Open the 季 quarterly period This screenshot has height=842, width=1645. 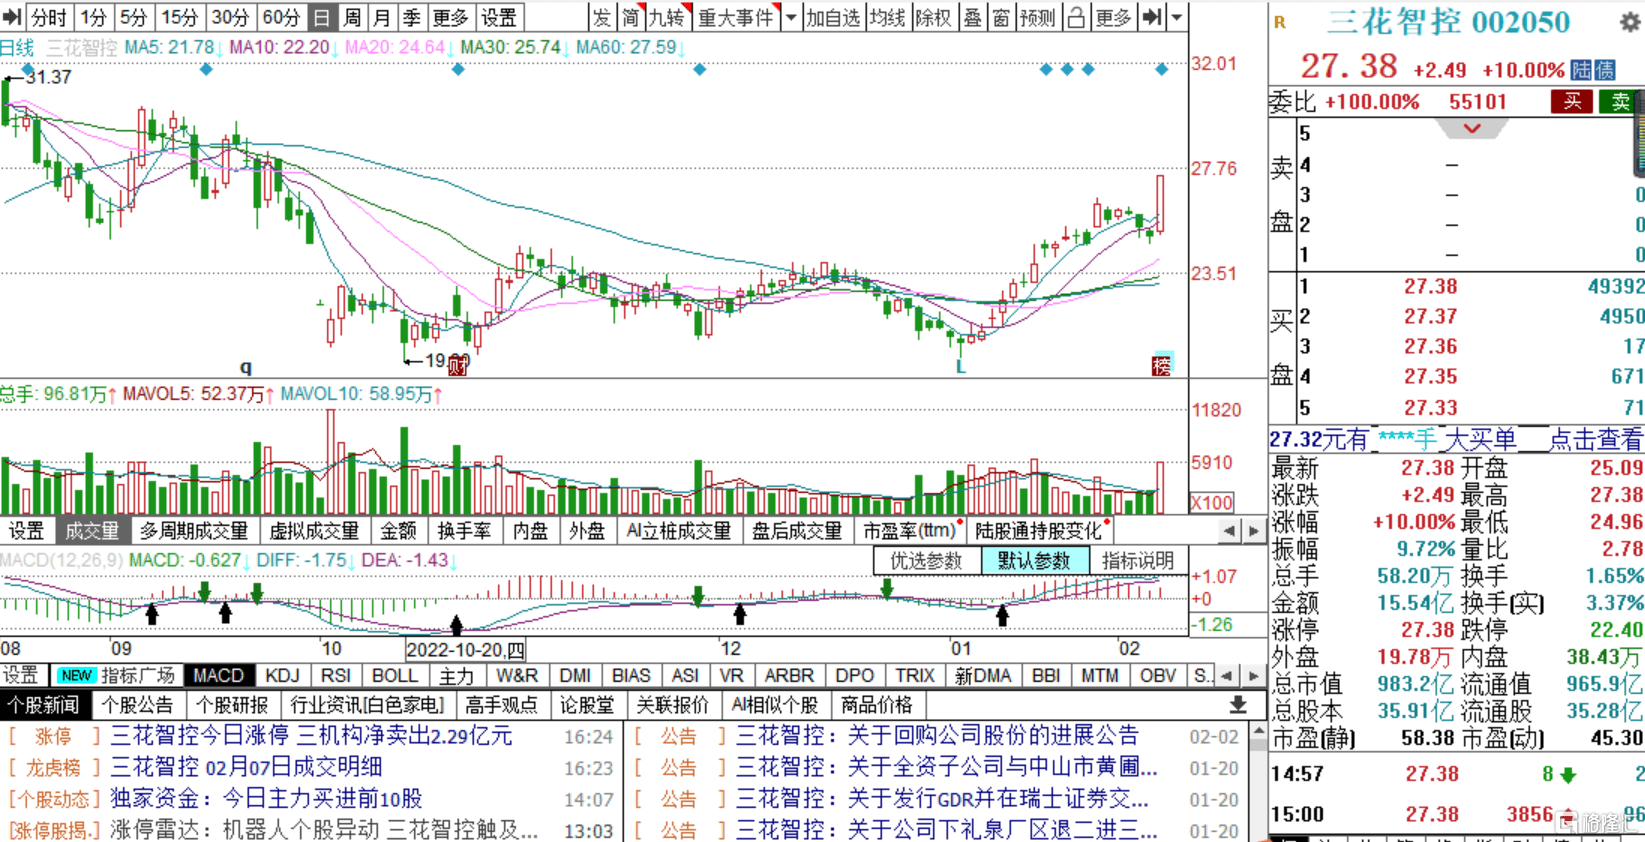[412, 17]
